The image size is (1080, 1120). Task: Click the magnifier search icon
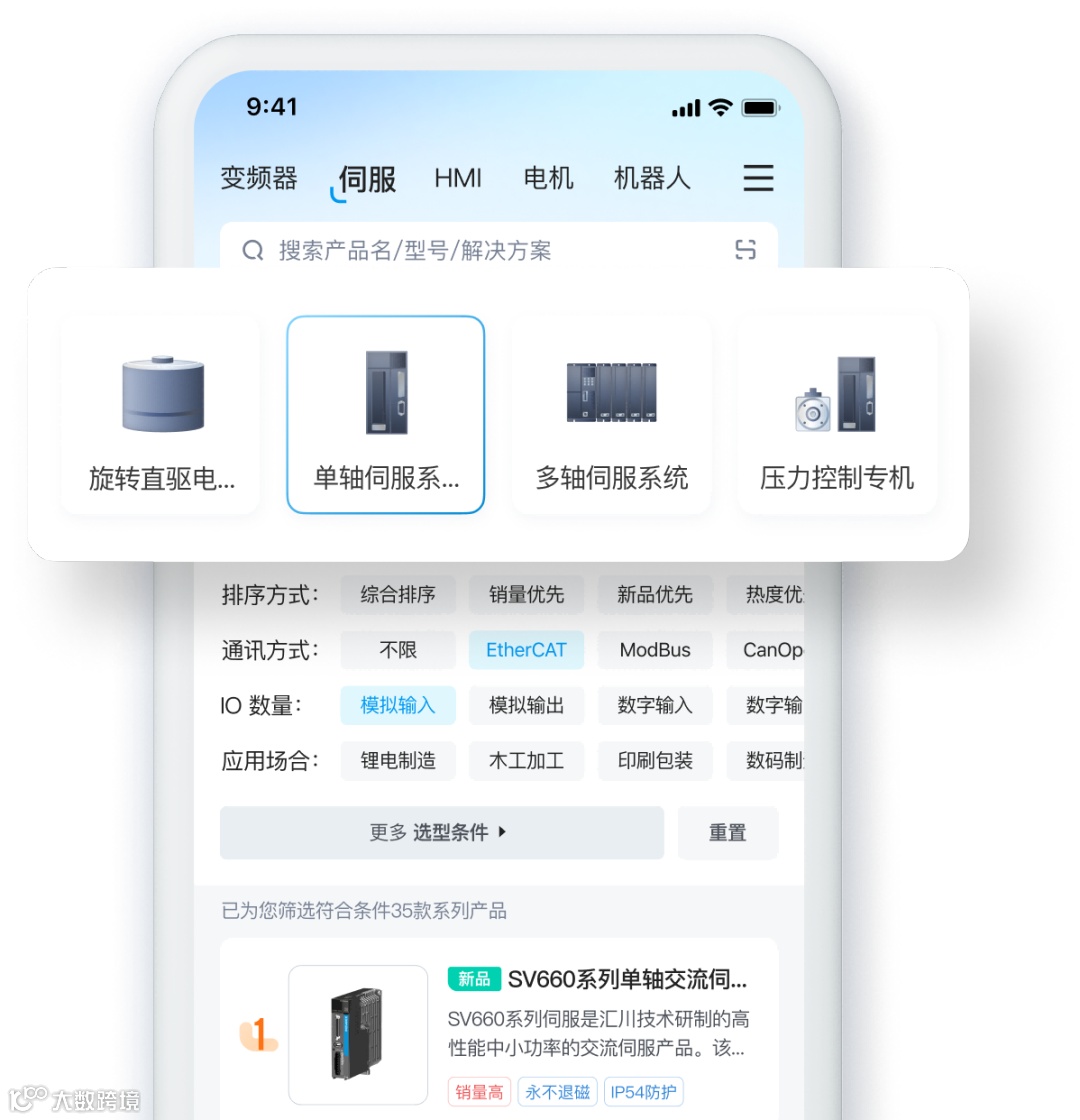(253, 251)
